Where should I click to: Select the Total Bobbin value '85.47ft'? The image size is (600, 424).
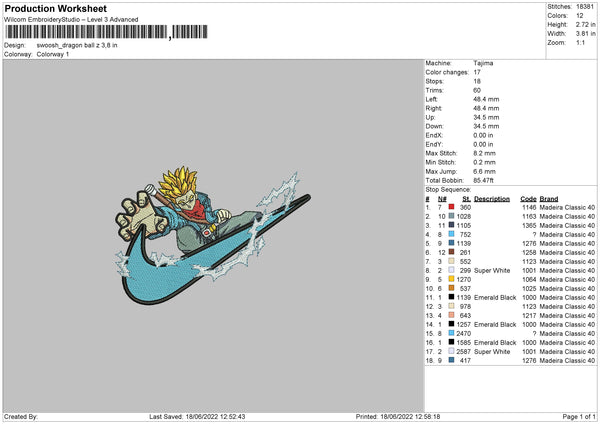[x=483, y=180]
